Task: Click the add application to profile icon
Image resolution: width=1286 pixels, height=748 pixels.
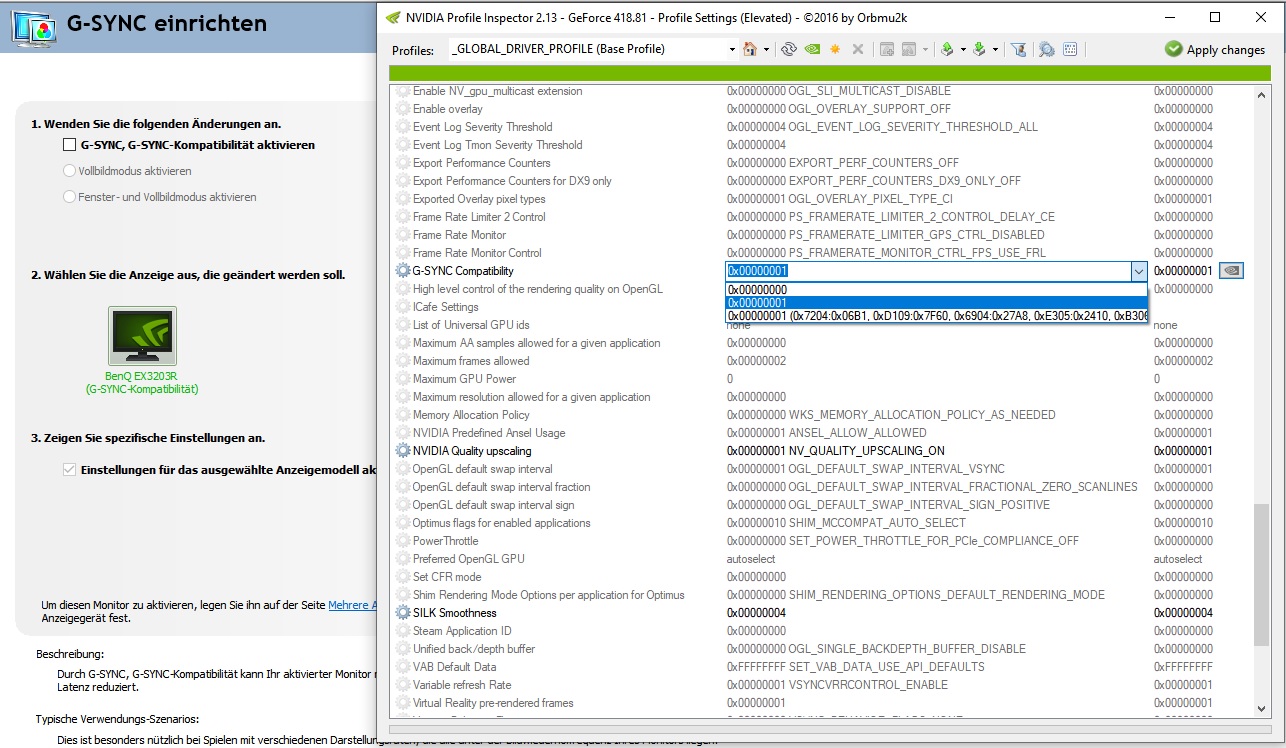Action: point(886,49)
